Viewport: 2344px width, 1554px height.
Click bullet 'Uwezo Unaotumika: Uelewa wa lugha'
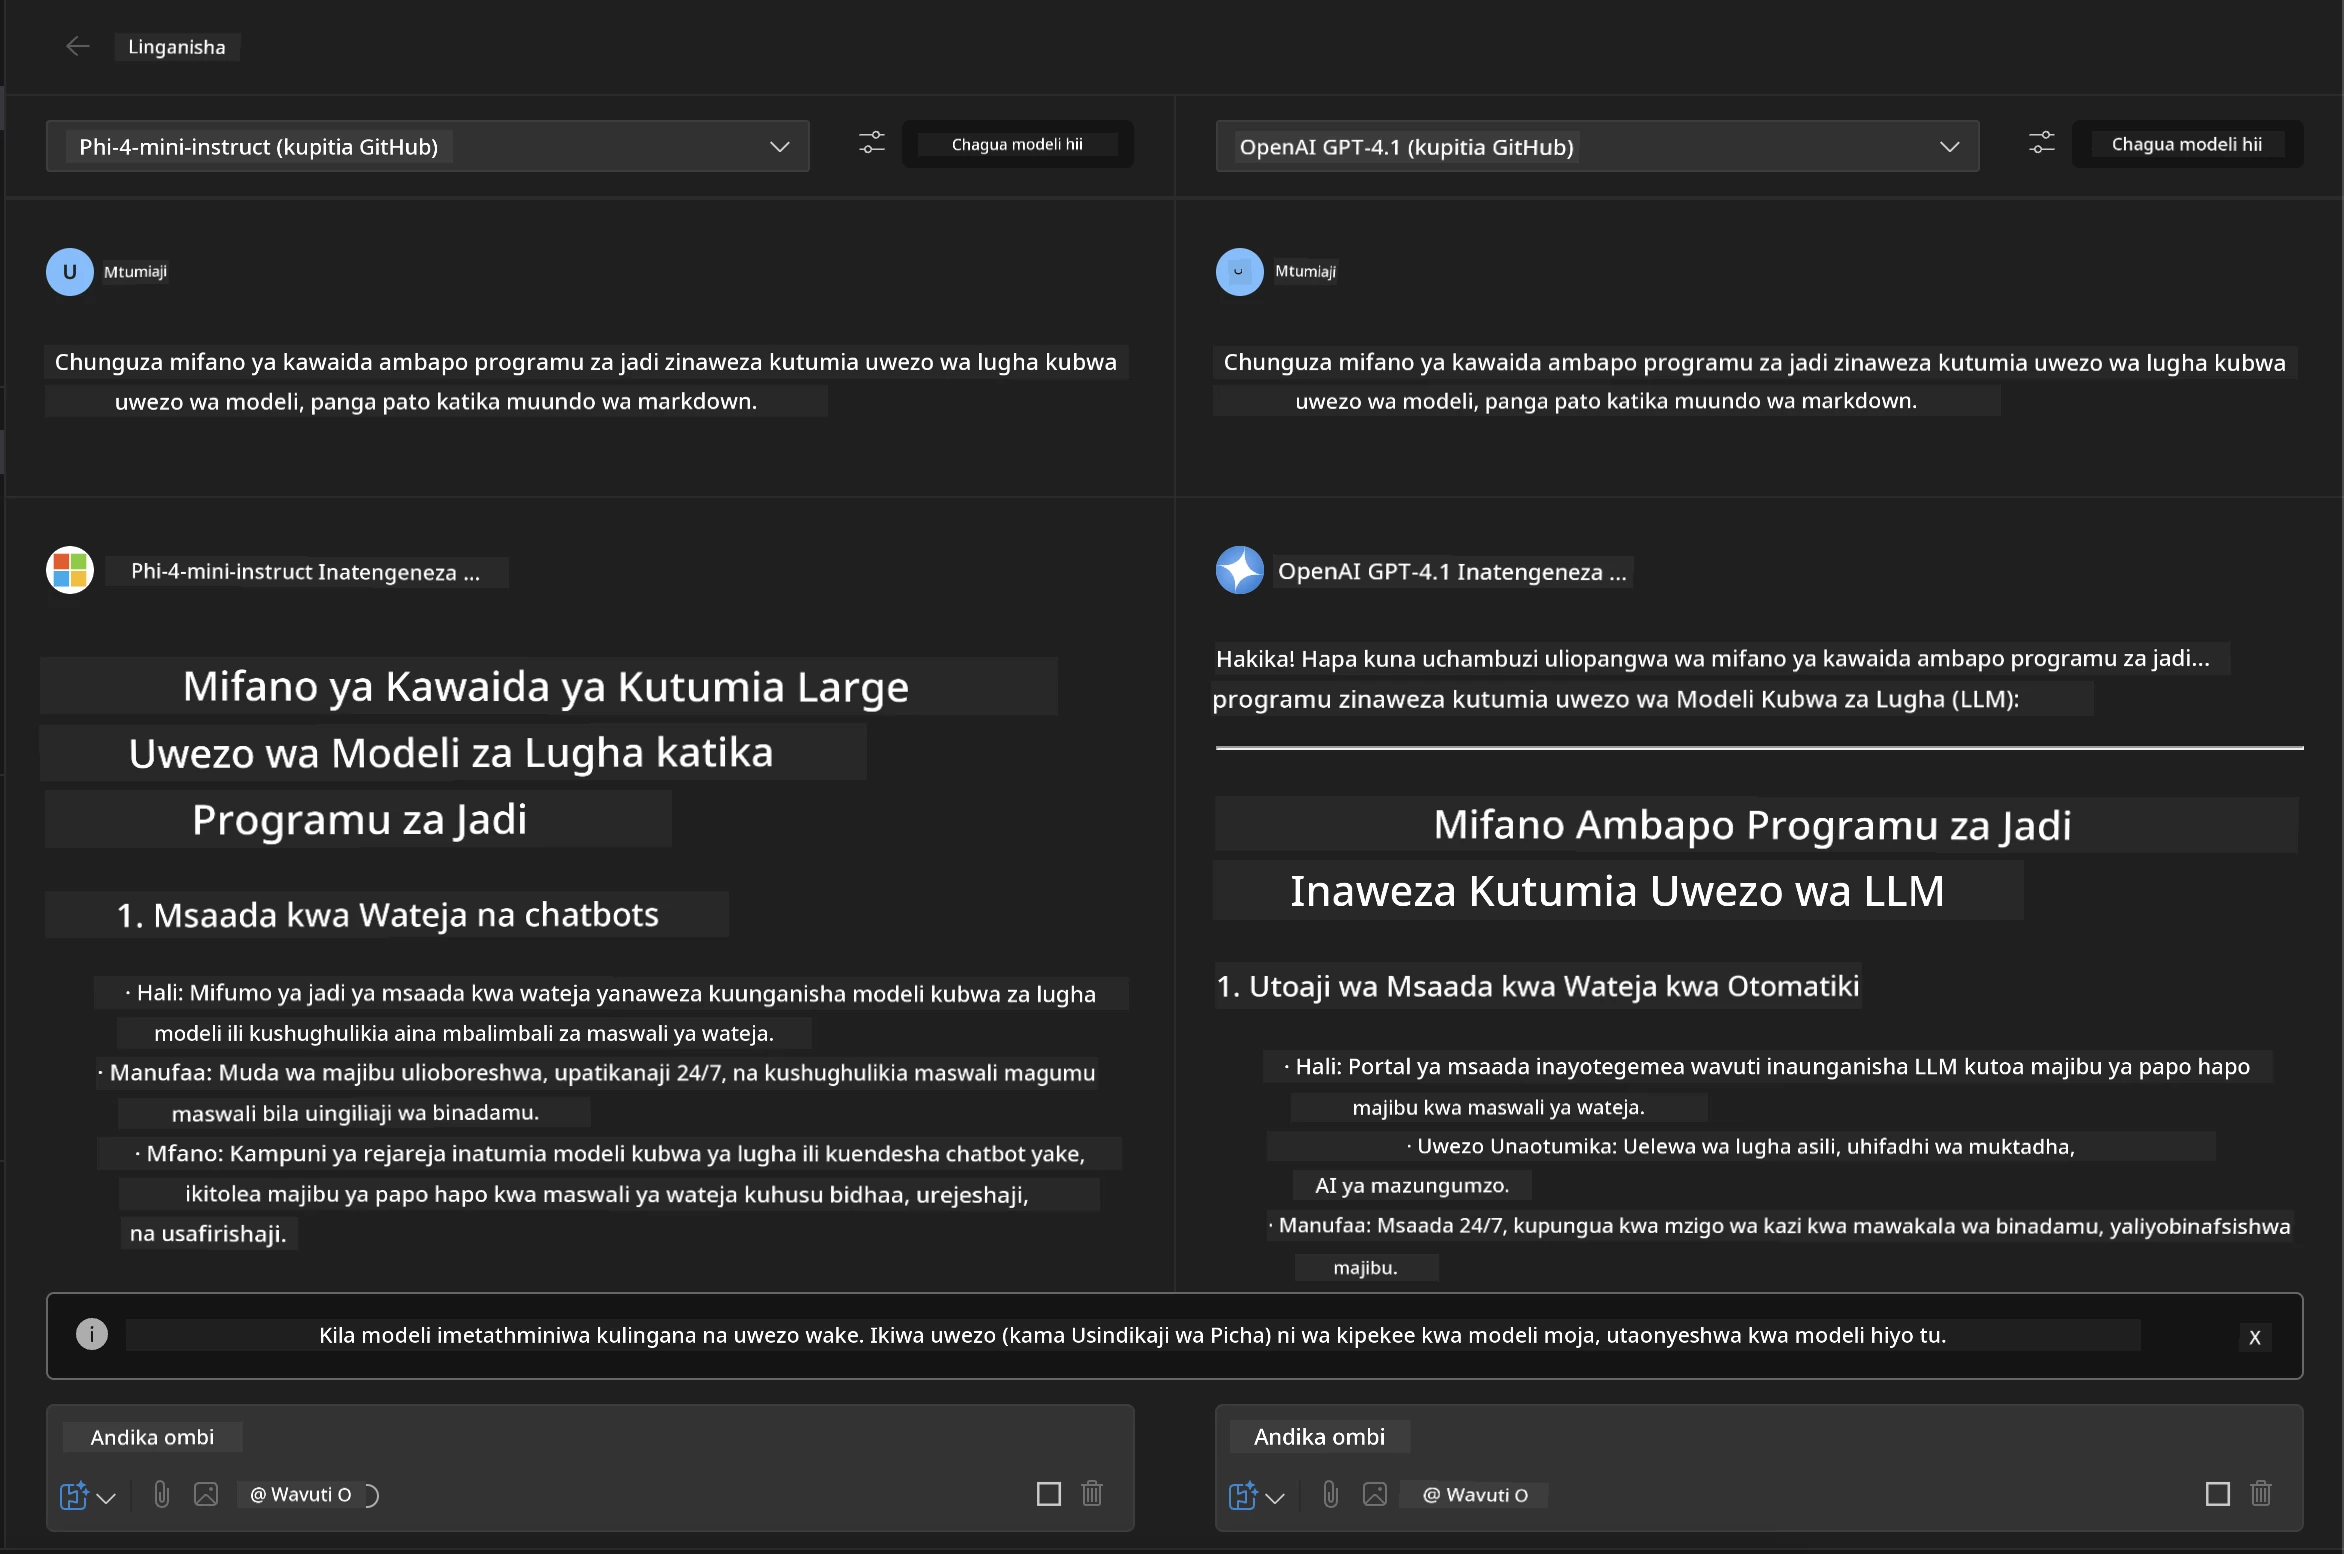[1740, 1146]
